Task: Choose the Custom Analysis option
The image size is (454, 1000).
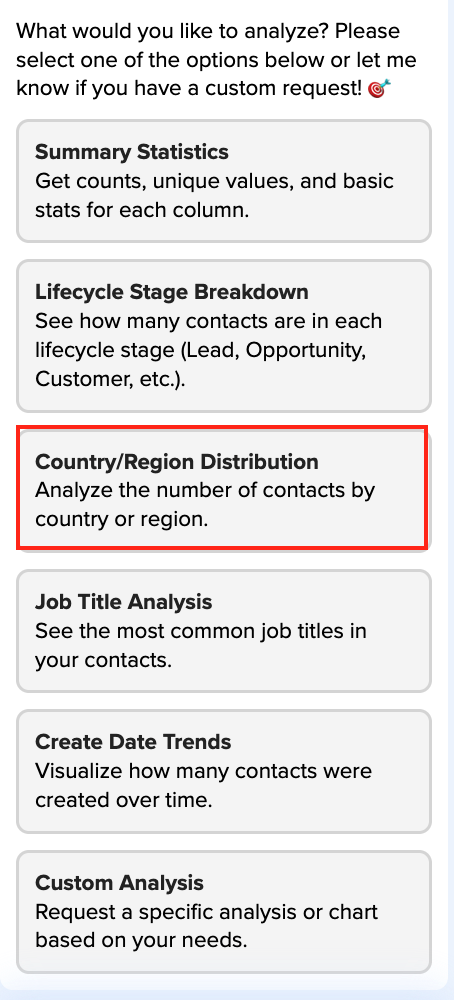Action: (224, 911)
